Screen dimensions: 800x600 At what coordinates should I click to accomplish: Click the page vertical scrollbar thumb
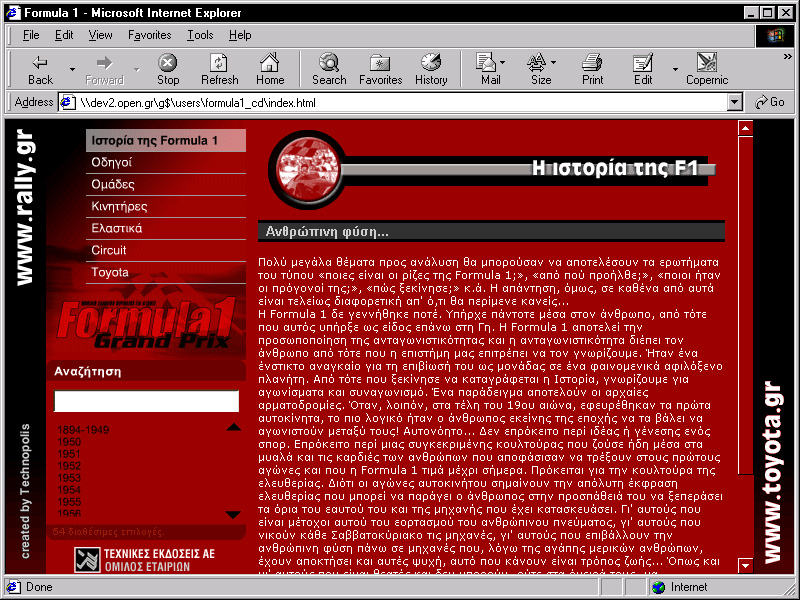click(x=745, y=305)
